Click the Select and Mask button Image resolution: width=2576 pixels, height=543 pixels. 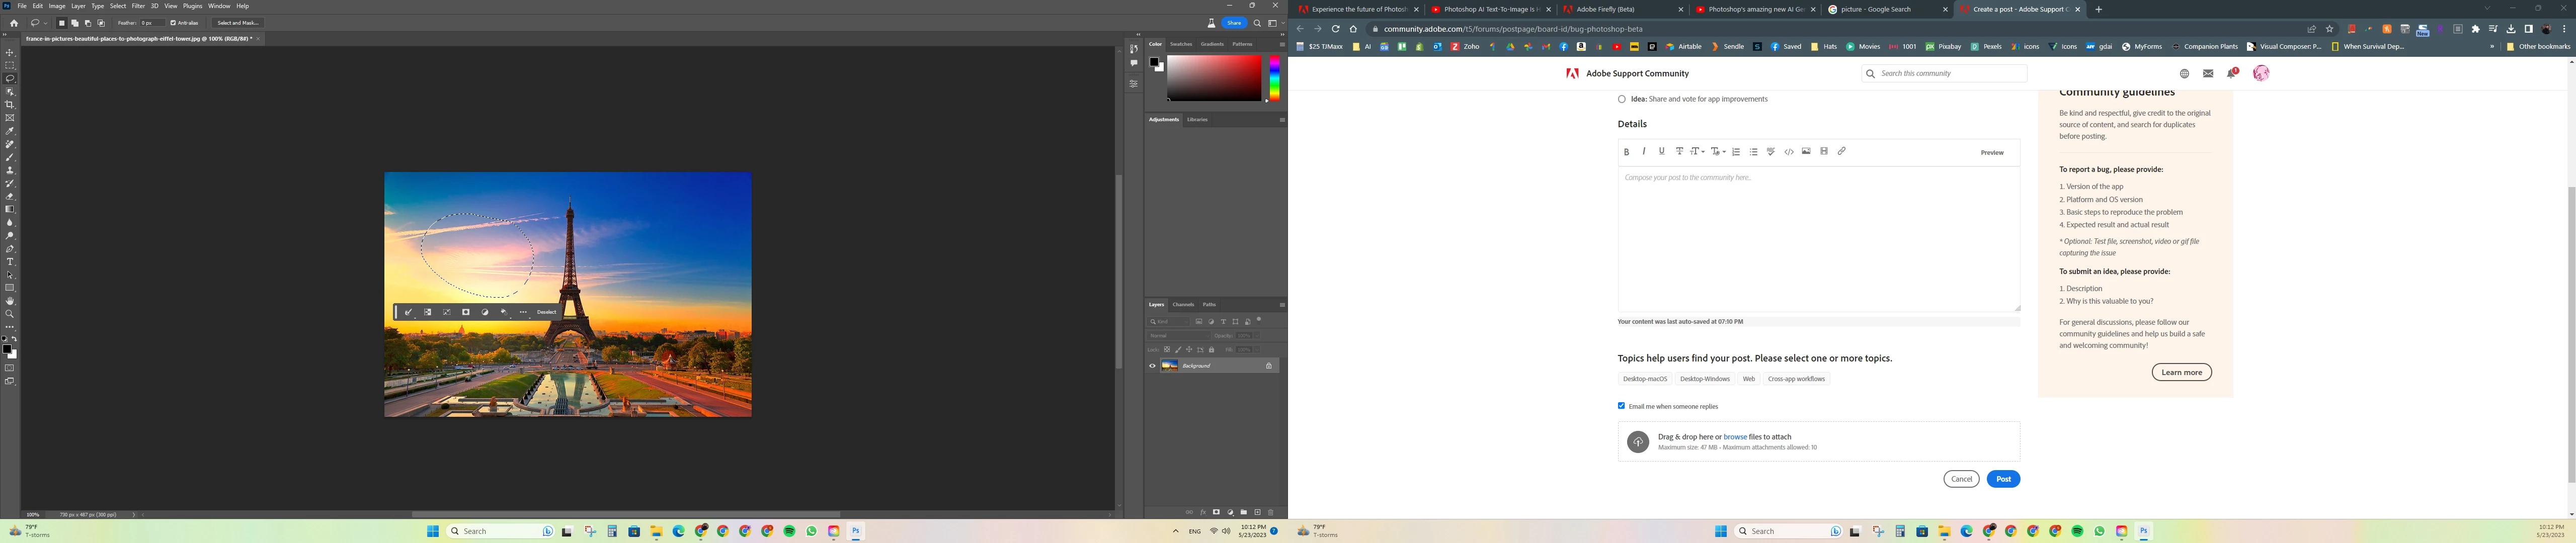(x=238, y=23)
